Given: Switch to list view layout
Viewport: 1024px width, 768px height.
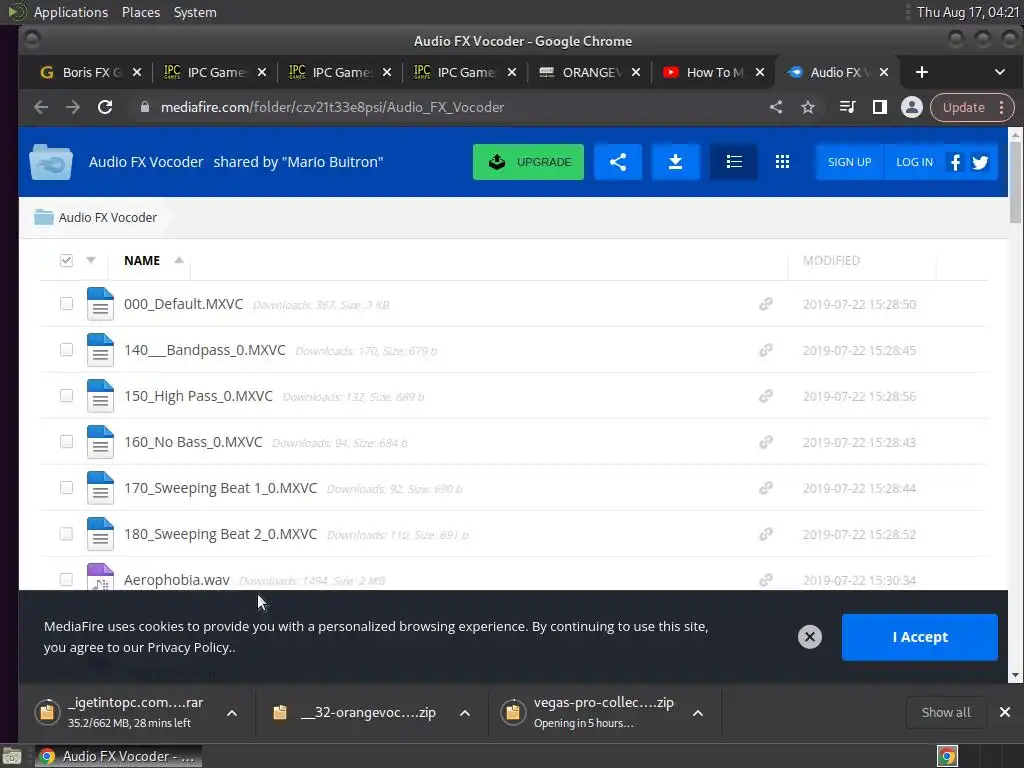Looking at the screenshot, I should (x=734, y=162).
